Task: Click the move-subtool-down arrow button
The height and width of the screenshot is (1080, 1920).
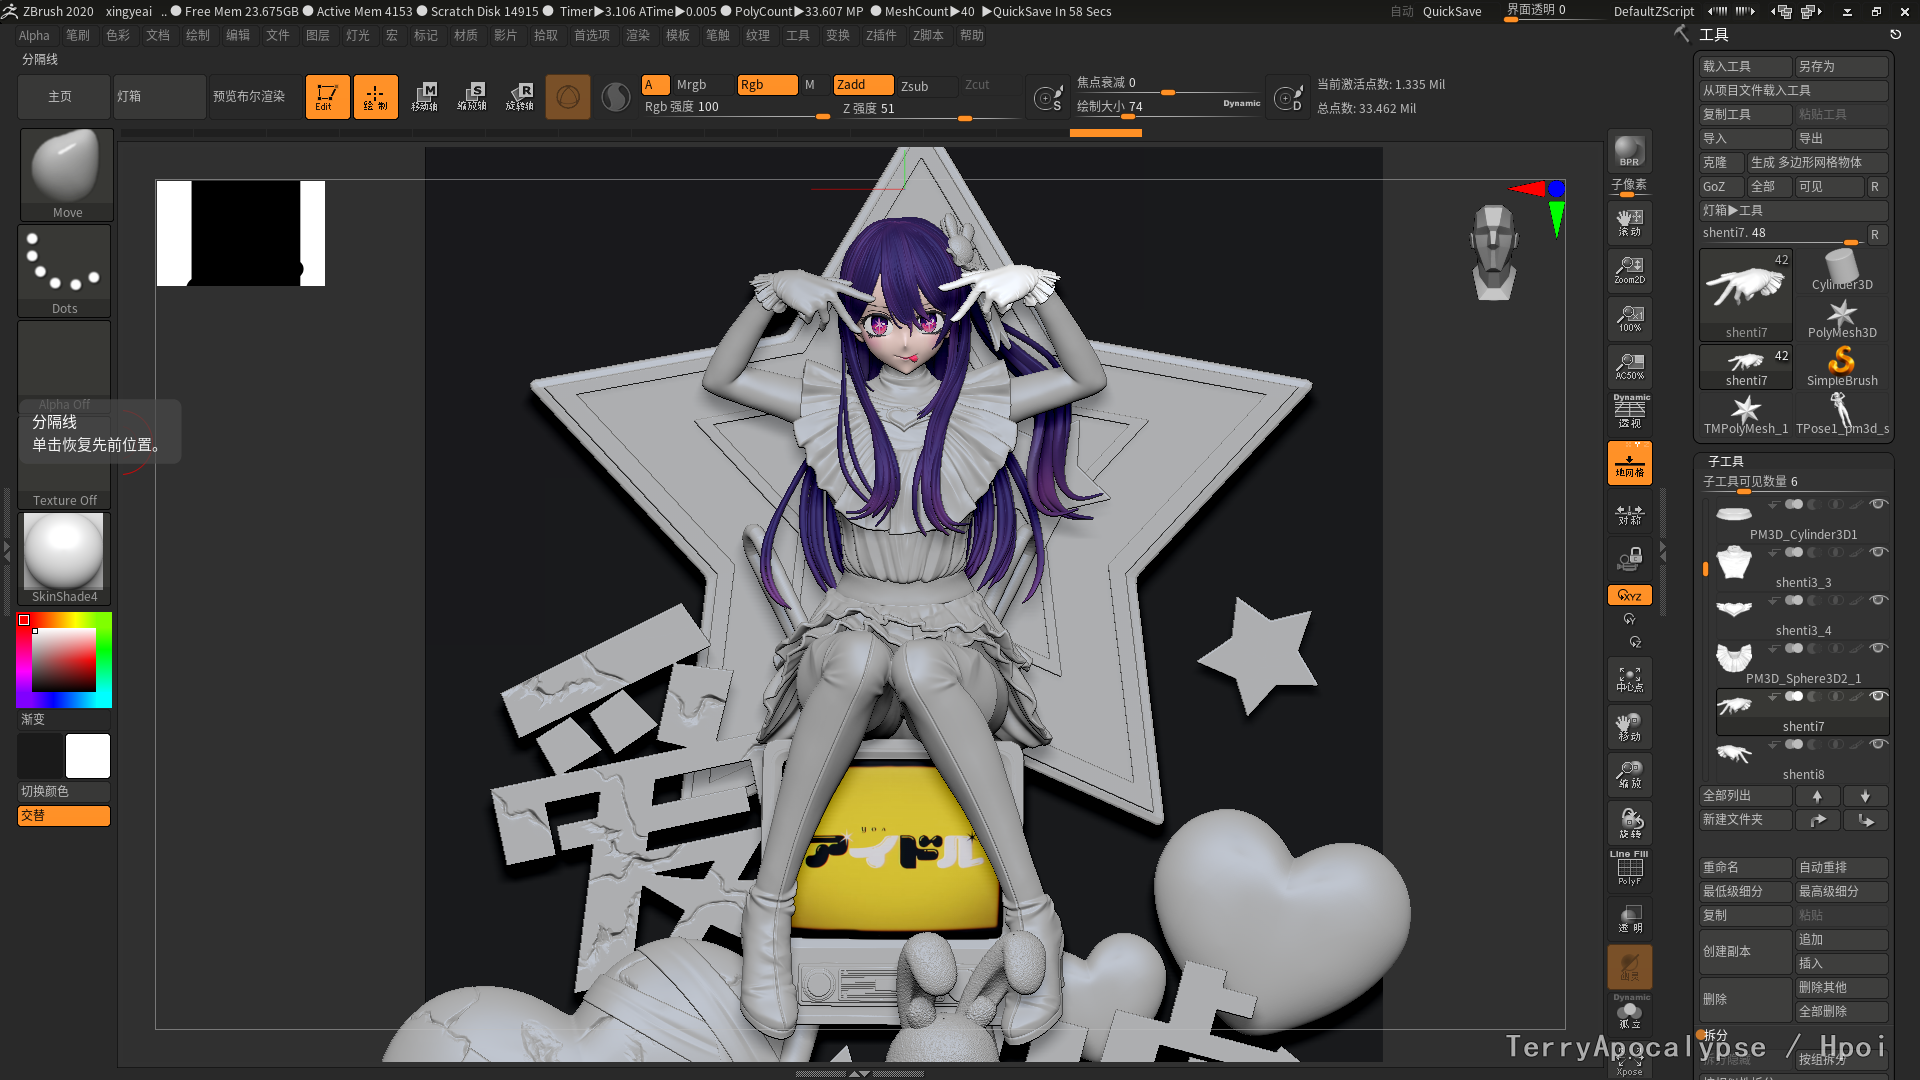Action: 1865,796
